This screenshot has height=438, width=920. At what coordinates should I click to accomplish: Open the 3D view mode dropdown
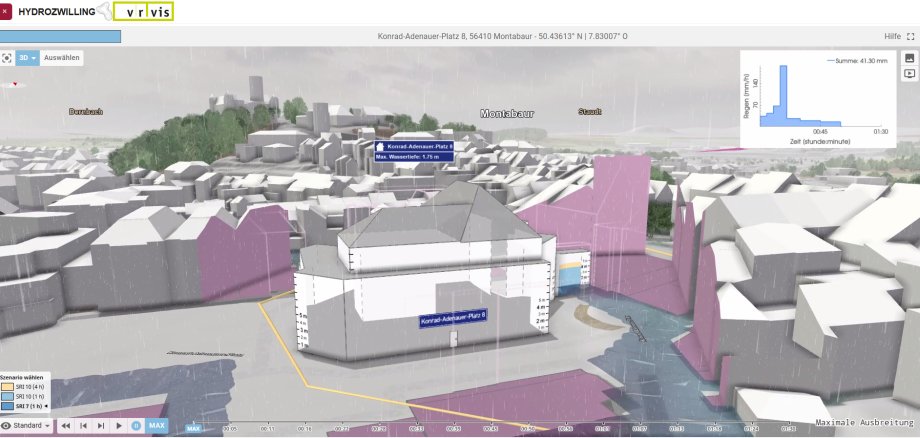click(x=28, y=58)
